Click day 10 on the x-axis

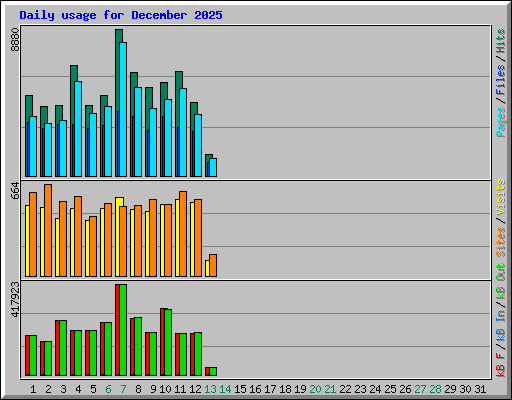click(x=165, y=389)
